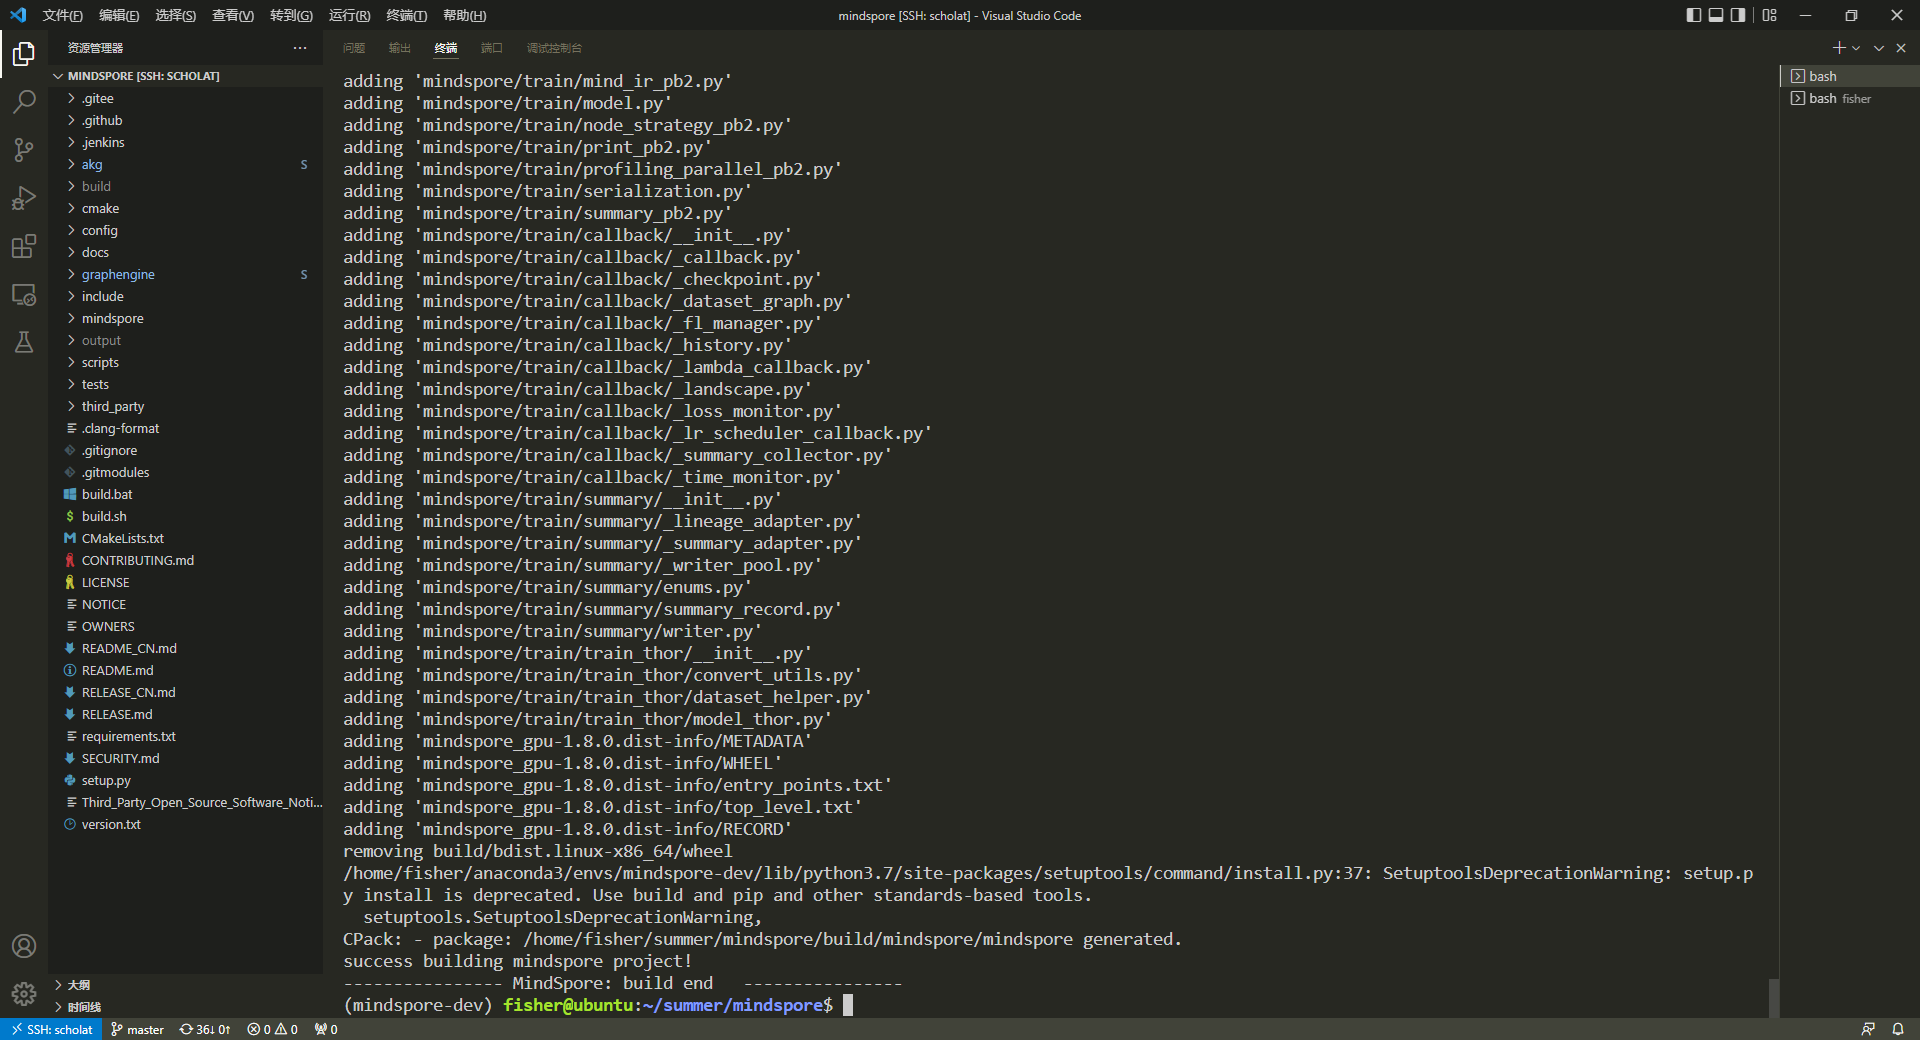The width and height of the screenshot is (1920, 1040).
Task: Toggle the secondary side bar layout icon
Action: 1738,15
